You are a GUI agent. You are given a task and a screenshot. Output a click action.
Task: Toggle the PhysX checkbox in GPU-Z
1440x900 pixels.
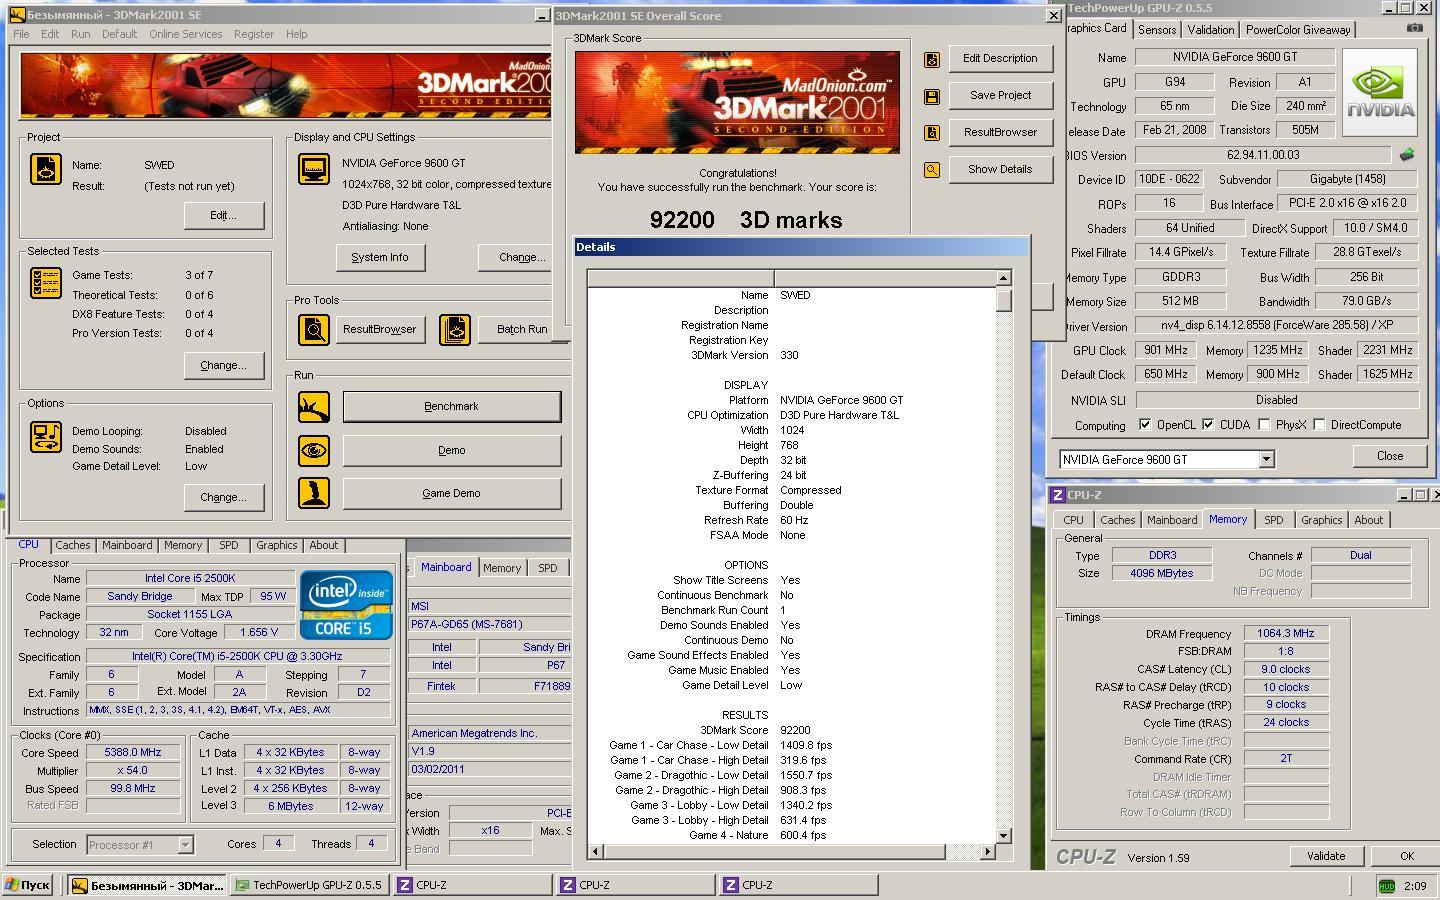pyautogui.click(x=1264, y=425)
